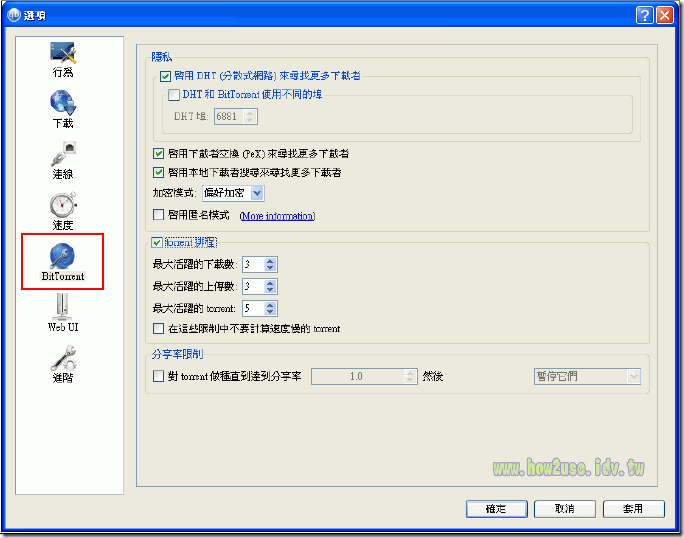Select the 下載 globe icon in sidebar
The width and height of the screenshot is (684, 538).
(63, 104)
